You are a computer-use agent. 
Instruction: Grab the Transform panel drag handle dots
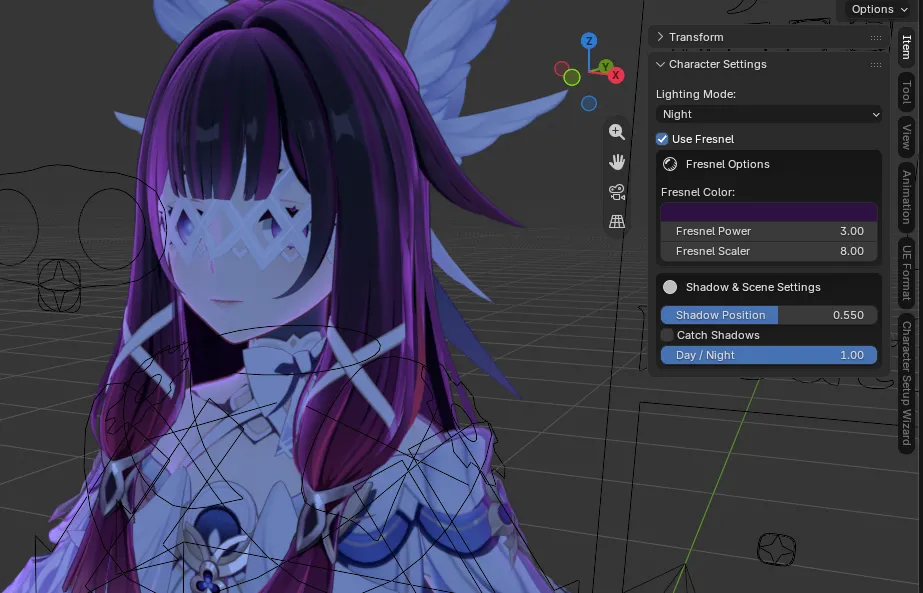[875, 38]
